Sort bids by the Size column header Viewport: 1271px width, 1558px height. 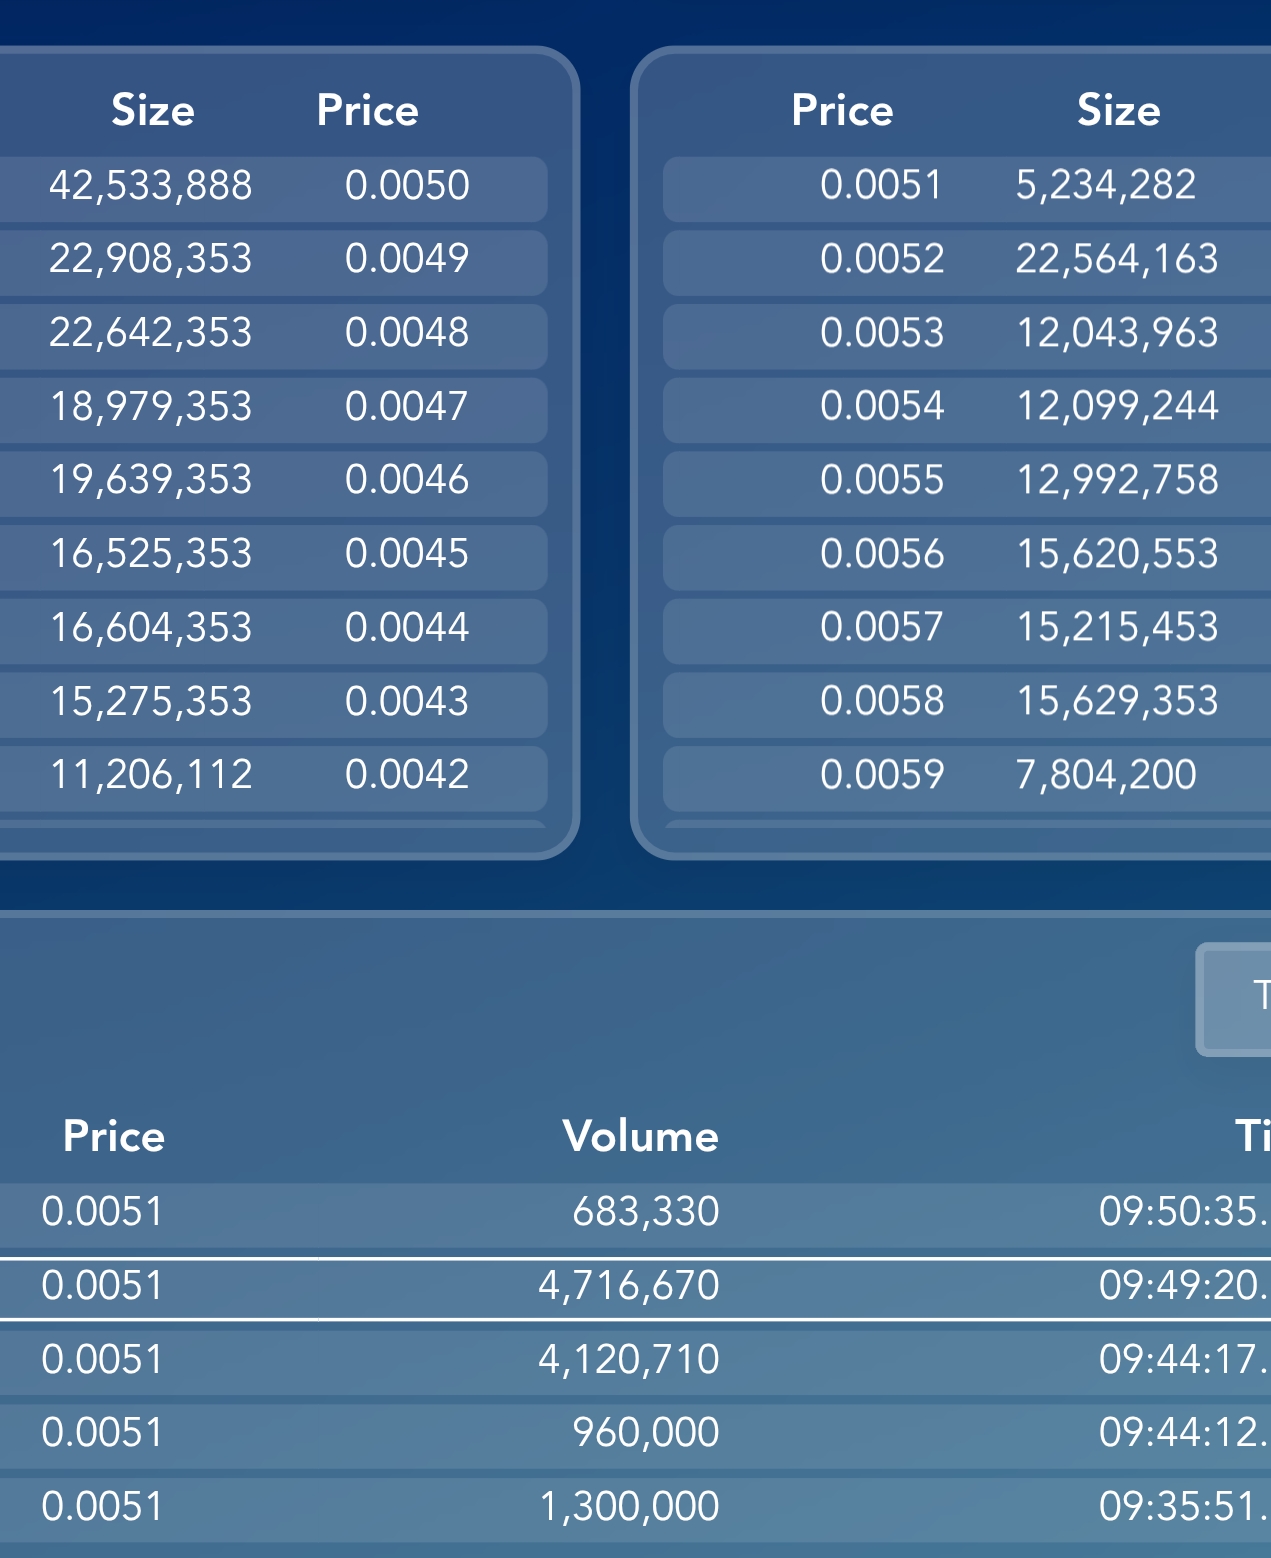tap(153, 110)
